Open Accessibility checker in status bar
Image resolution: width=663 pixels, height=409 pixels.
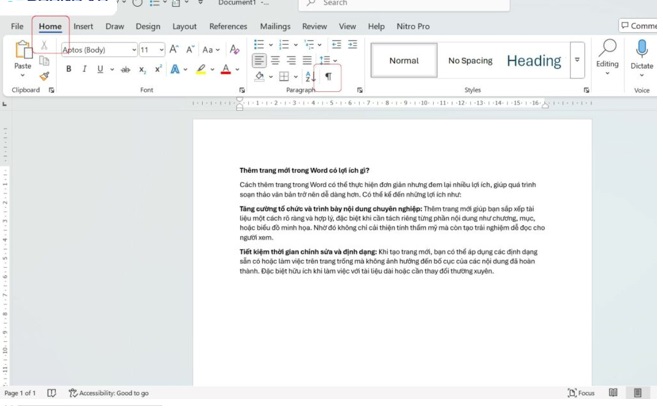(109, 393)
